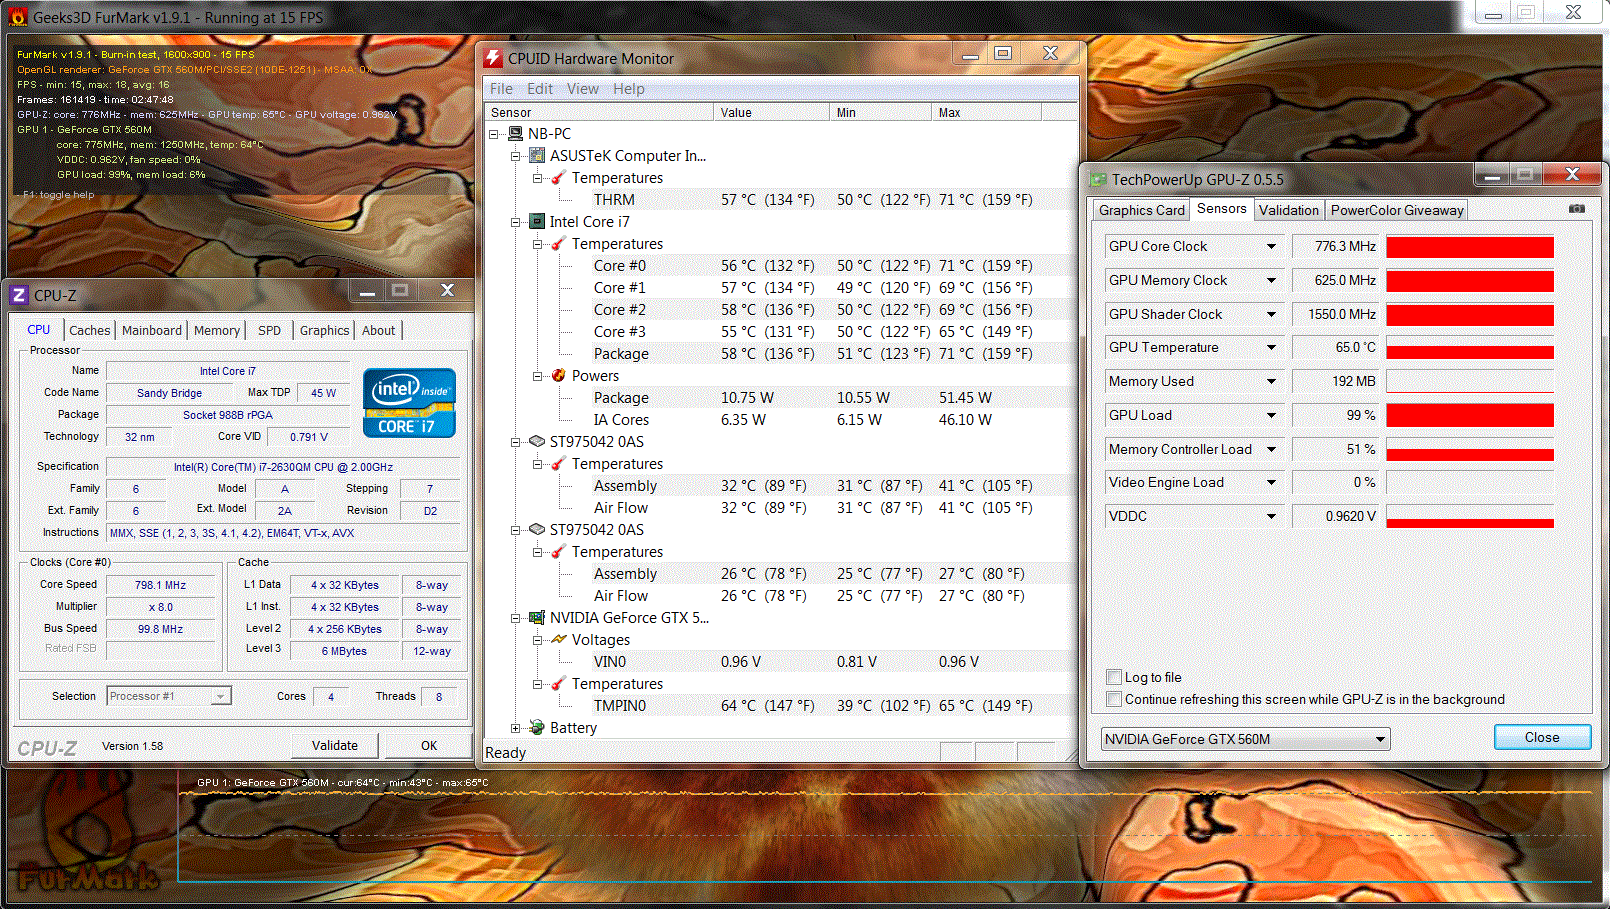The image size is (1610, 909).
Task: Click the Validate button in CPU-Z
Action: coord(335,745)
